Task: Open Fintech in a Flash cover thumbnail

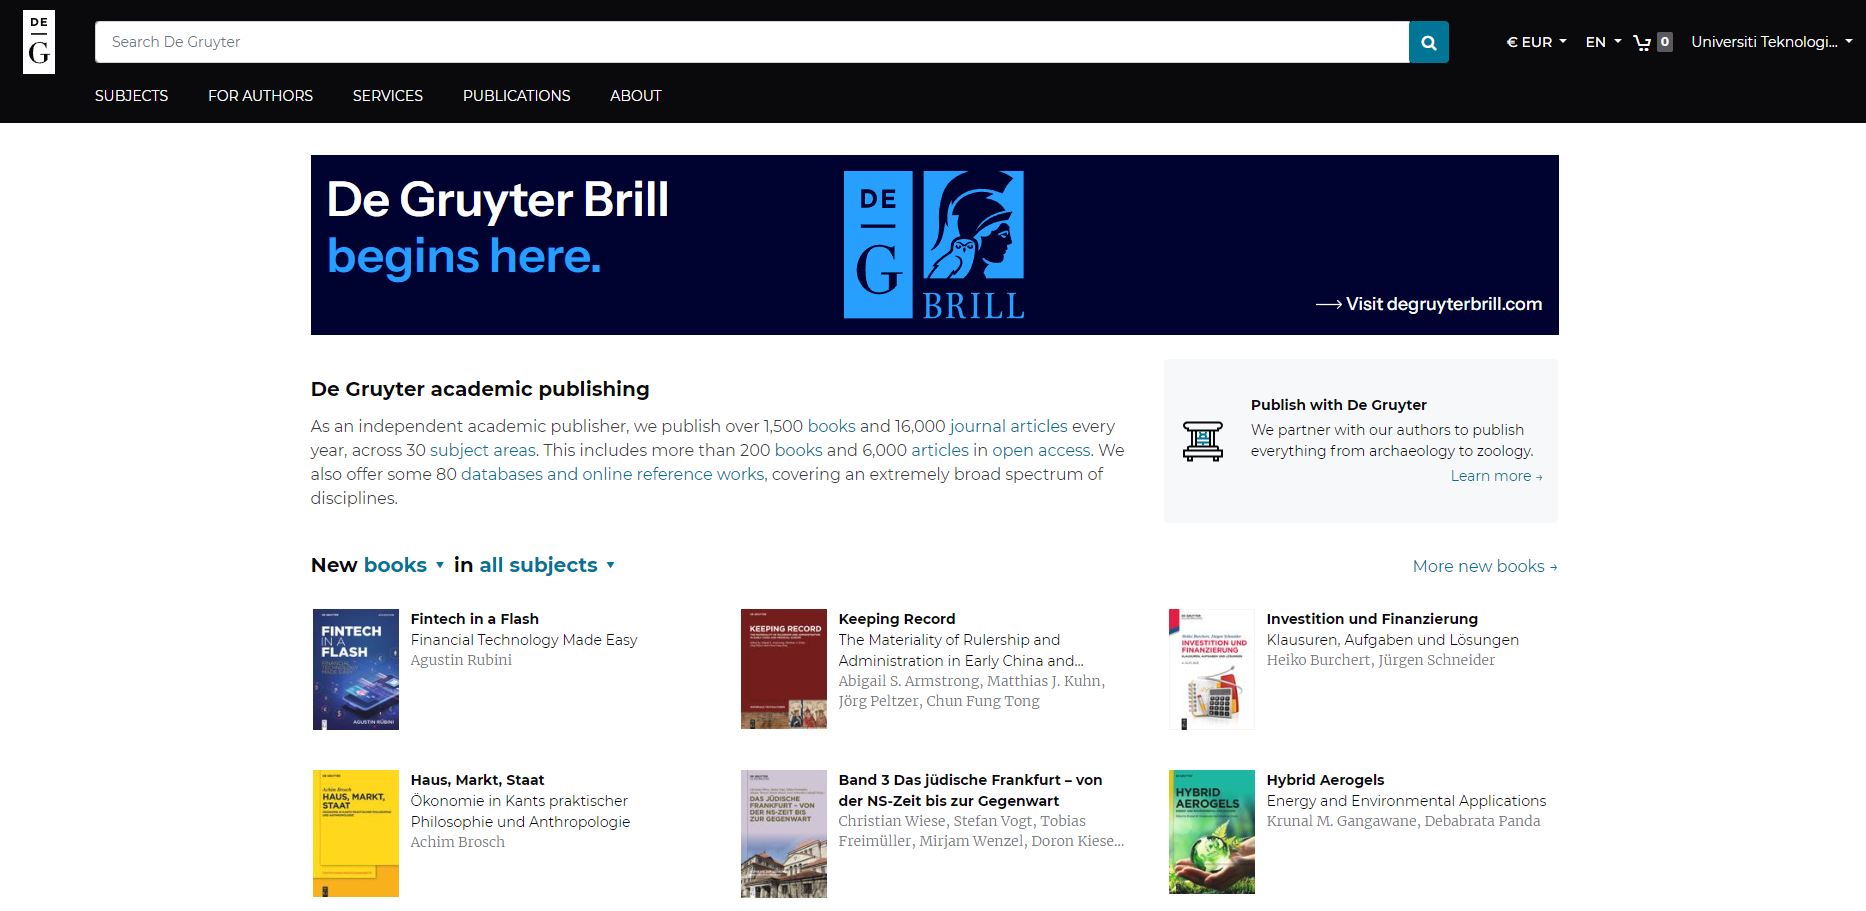Action: pos(356,669)
